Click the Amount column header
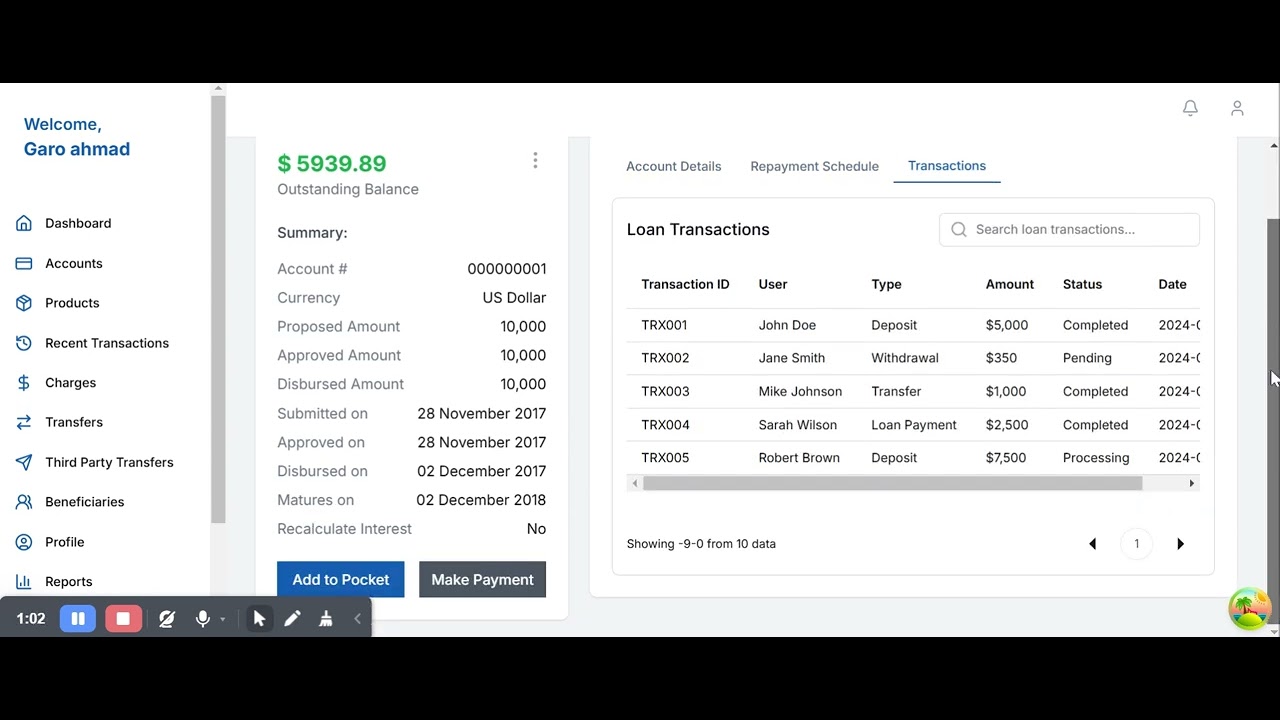This screenshot has height=720, width=1280. click(1009, 284)
